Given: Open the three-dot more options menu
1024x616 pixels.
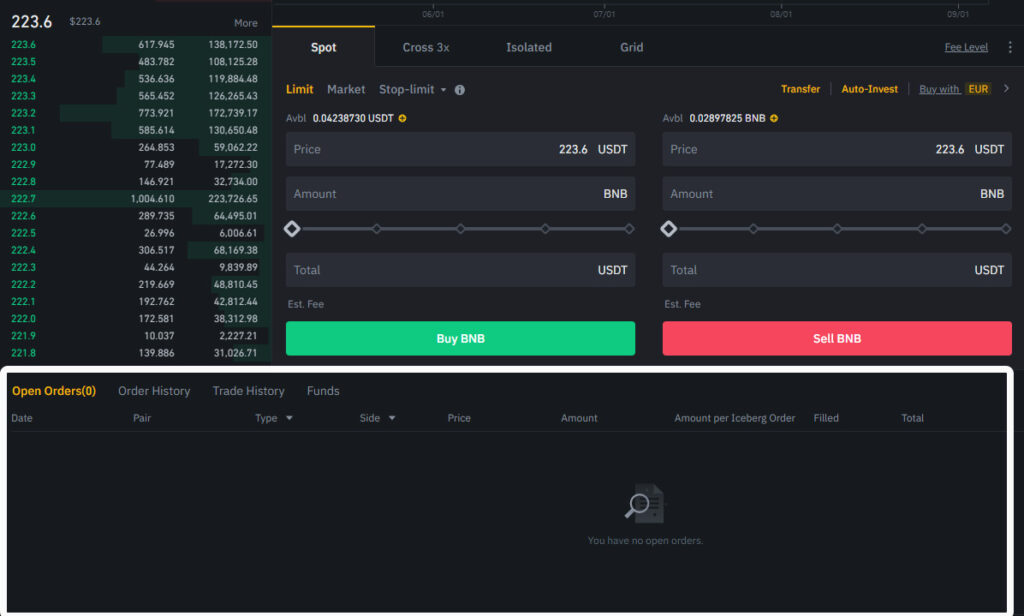Looking at the screenshot, I should [1010, 47].
